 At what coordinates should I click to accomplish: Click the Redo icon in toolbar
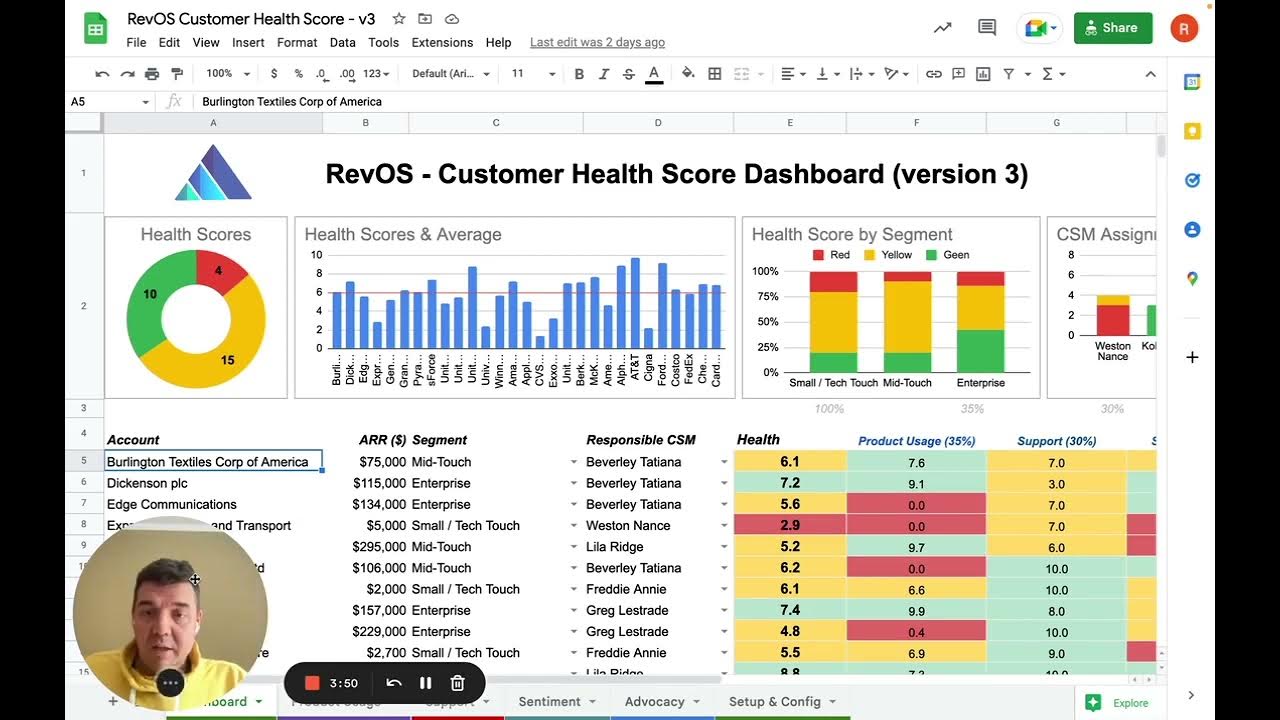[127, 74]
